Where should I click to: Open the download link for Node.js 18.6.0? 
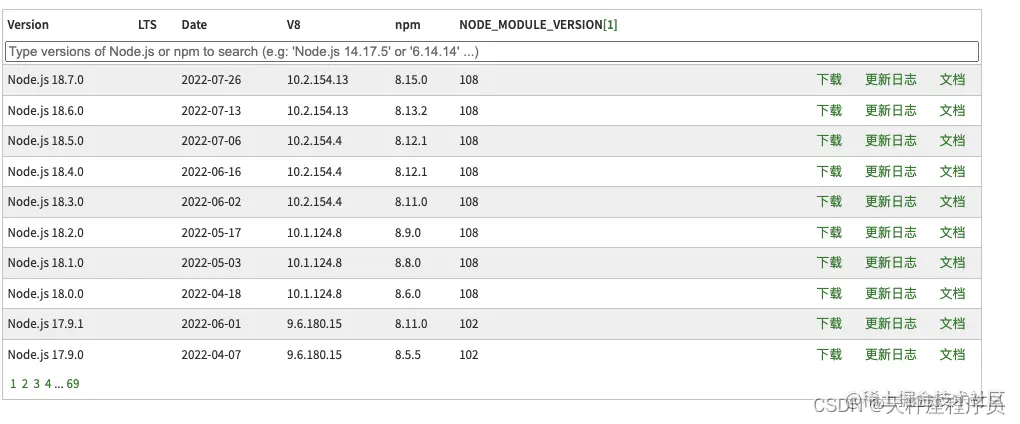(829, 111)
